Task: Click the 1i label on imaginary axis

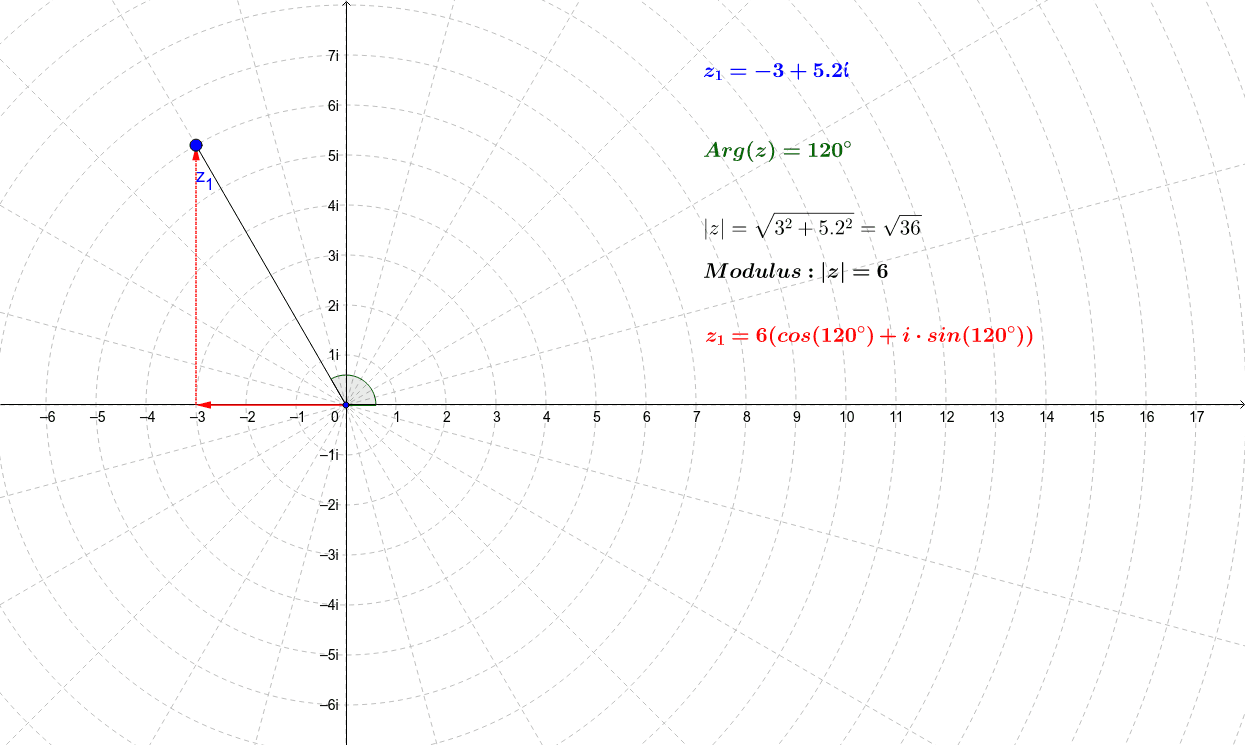Action: [x=333, y=355]
